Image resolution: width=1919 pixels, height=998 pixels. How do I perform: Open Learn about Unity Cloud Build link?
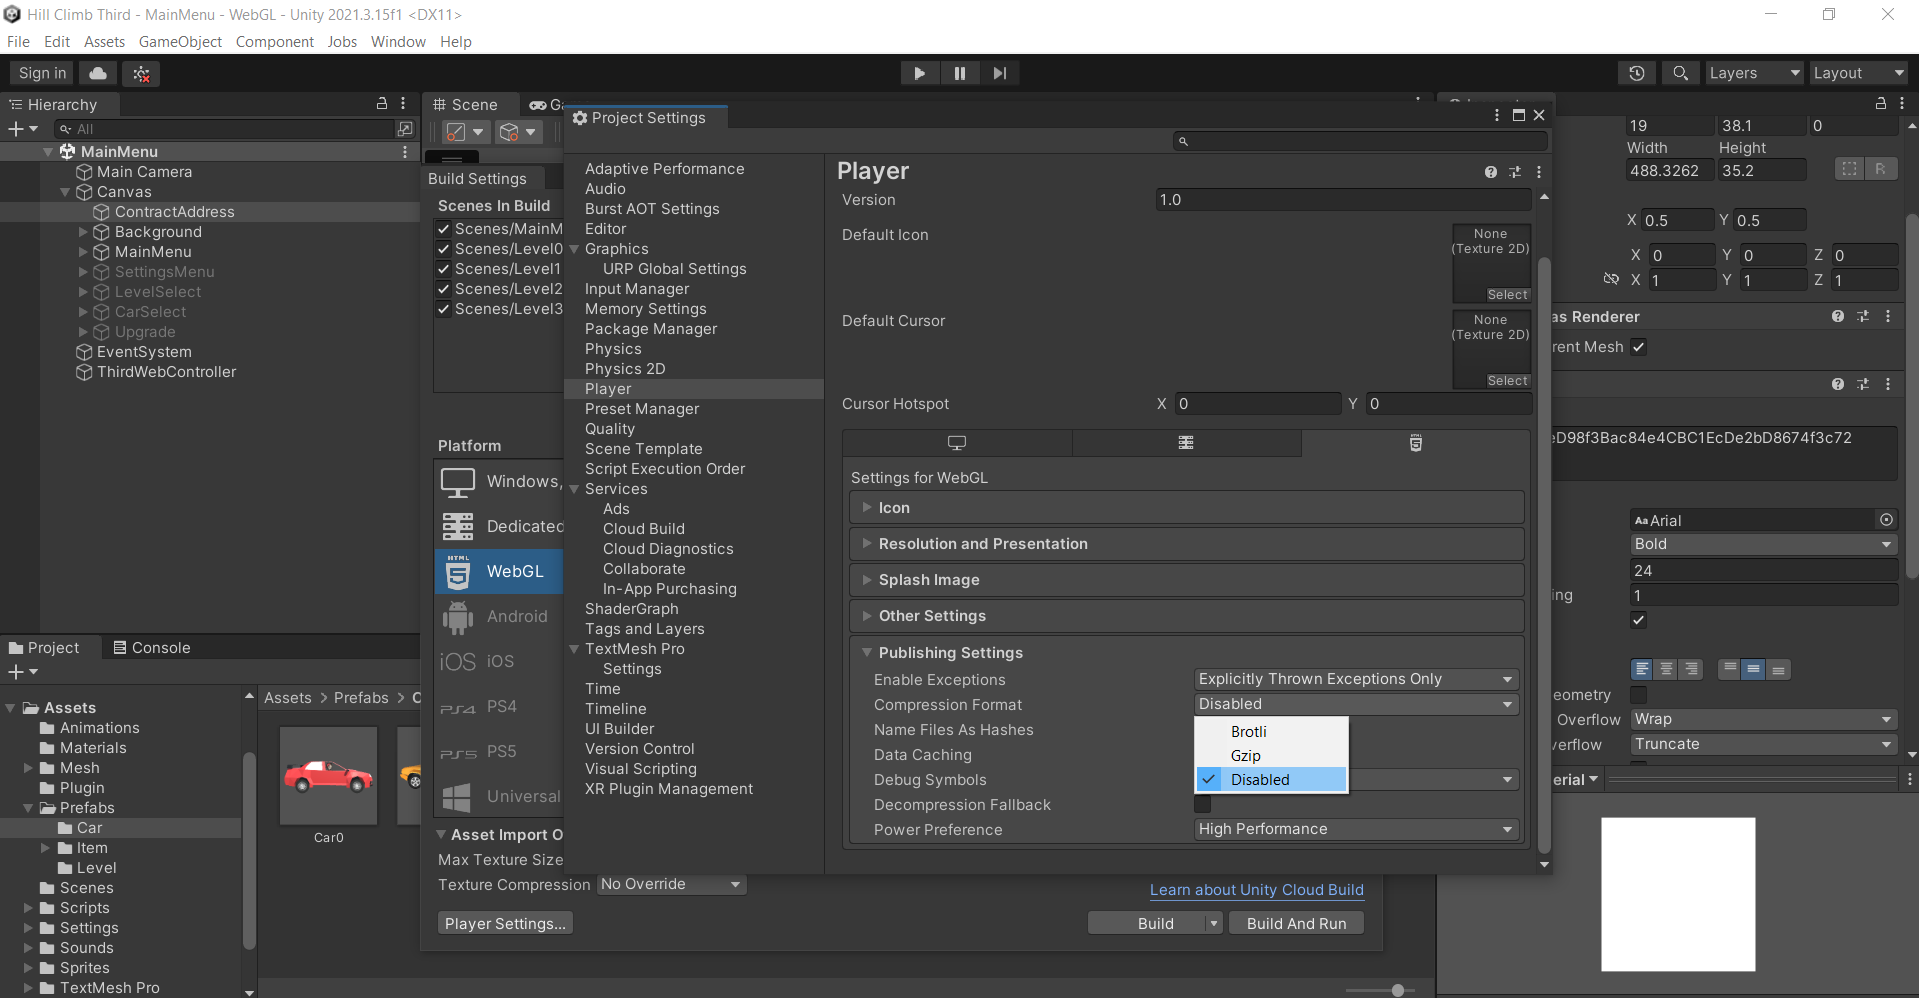pyautogui.click(x=1256, y=890)
